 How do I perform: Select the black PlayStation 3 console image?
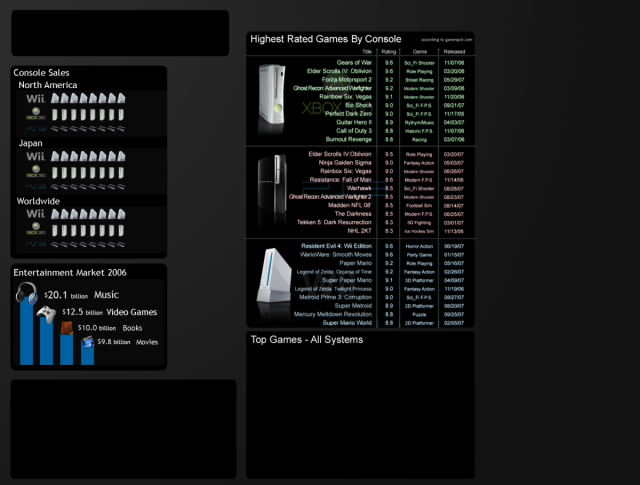pos(272,184)
